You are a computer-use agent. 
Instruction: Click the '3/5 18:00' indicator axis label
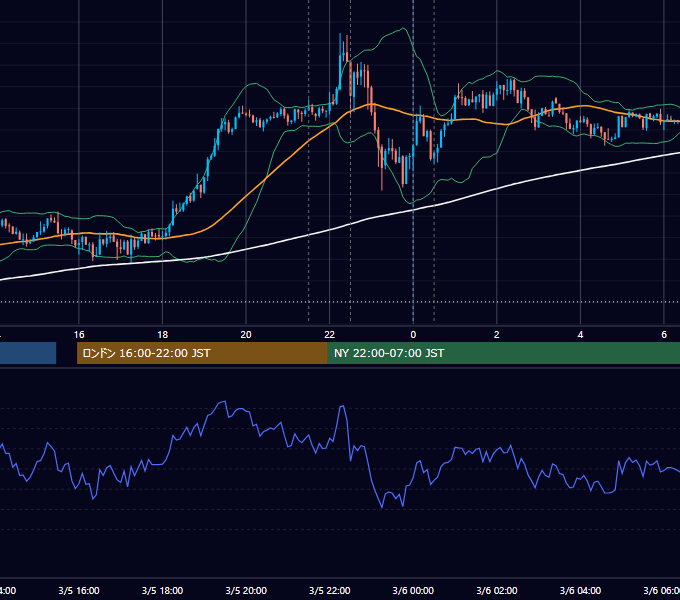[x=162, y=590]
